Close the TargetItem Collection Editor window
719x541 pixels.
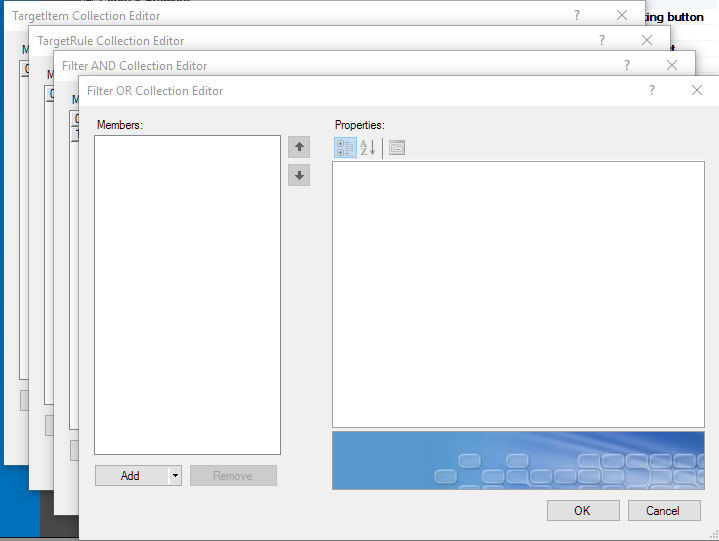tap(622, 15)
